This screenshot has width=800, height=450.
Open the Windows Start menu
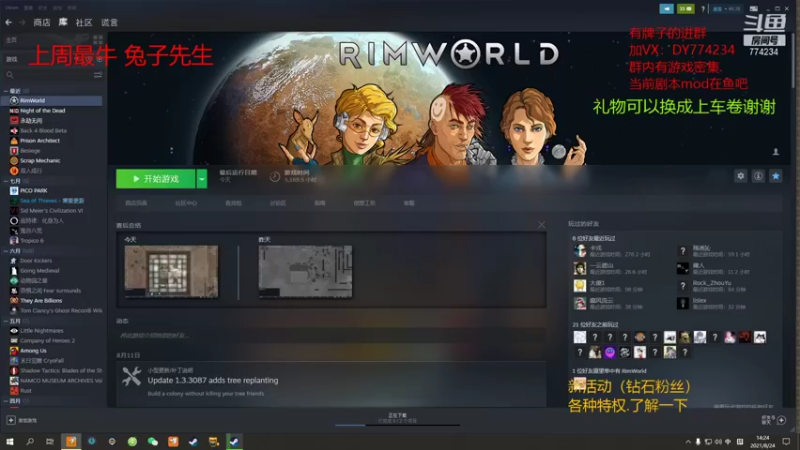pos(10,441)
